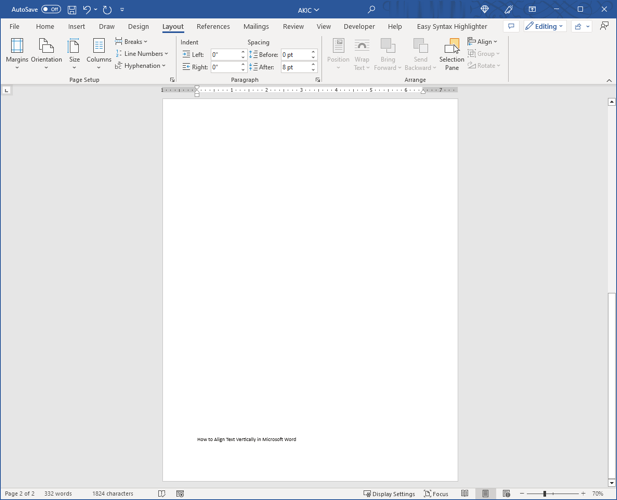Open the page Size menu
Viewport: 617px width, 500px height.
click(x=74, y=51)
